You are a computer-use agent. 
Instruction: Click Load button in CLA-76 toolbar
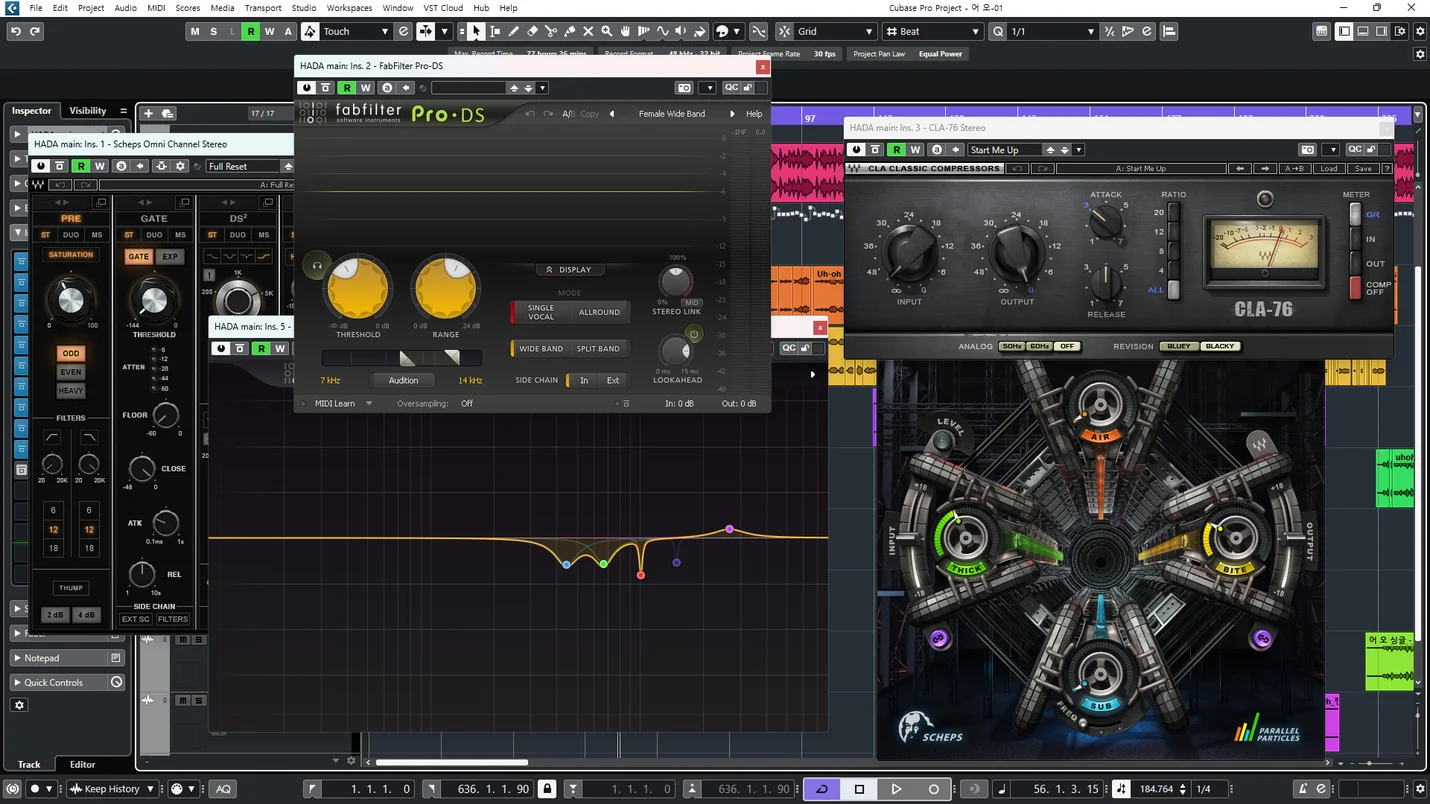pos(1328,169)
